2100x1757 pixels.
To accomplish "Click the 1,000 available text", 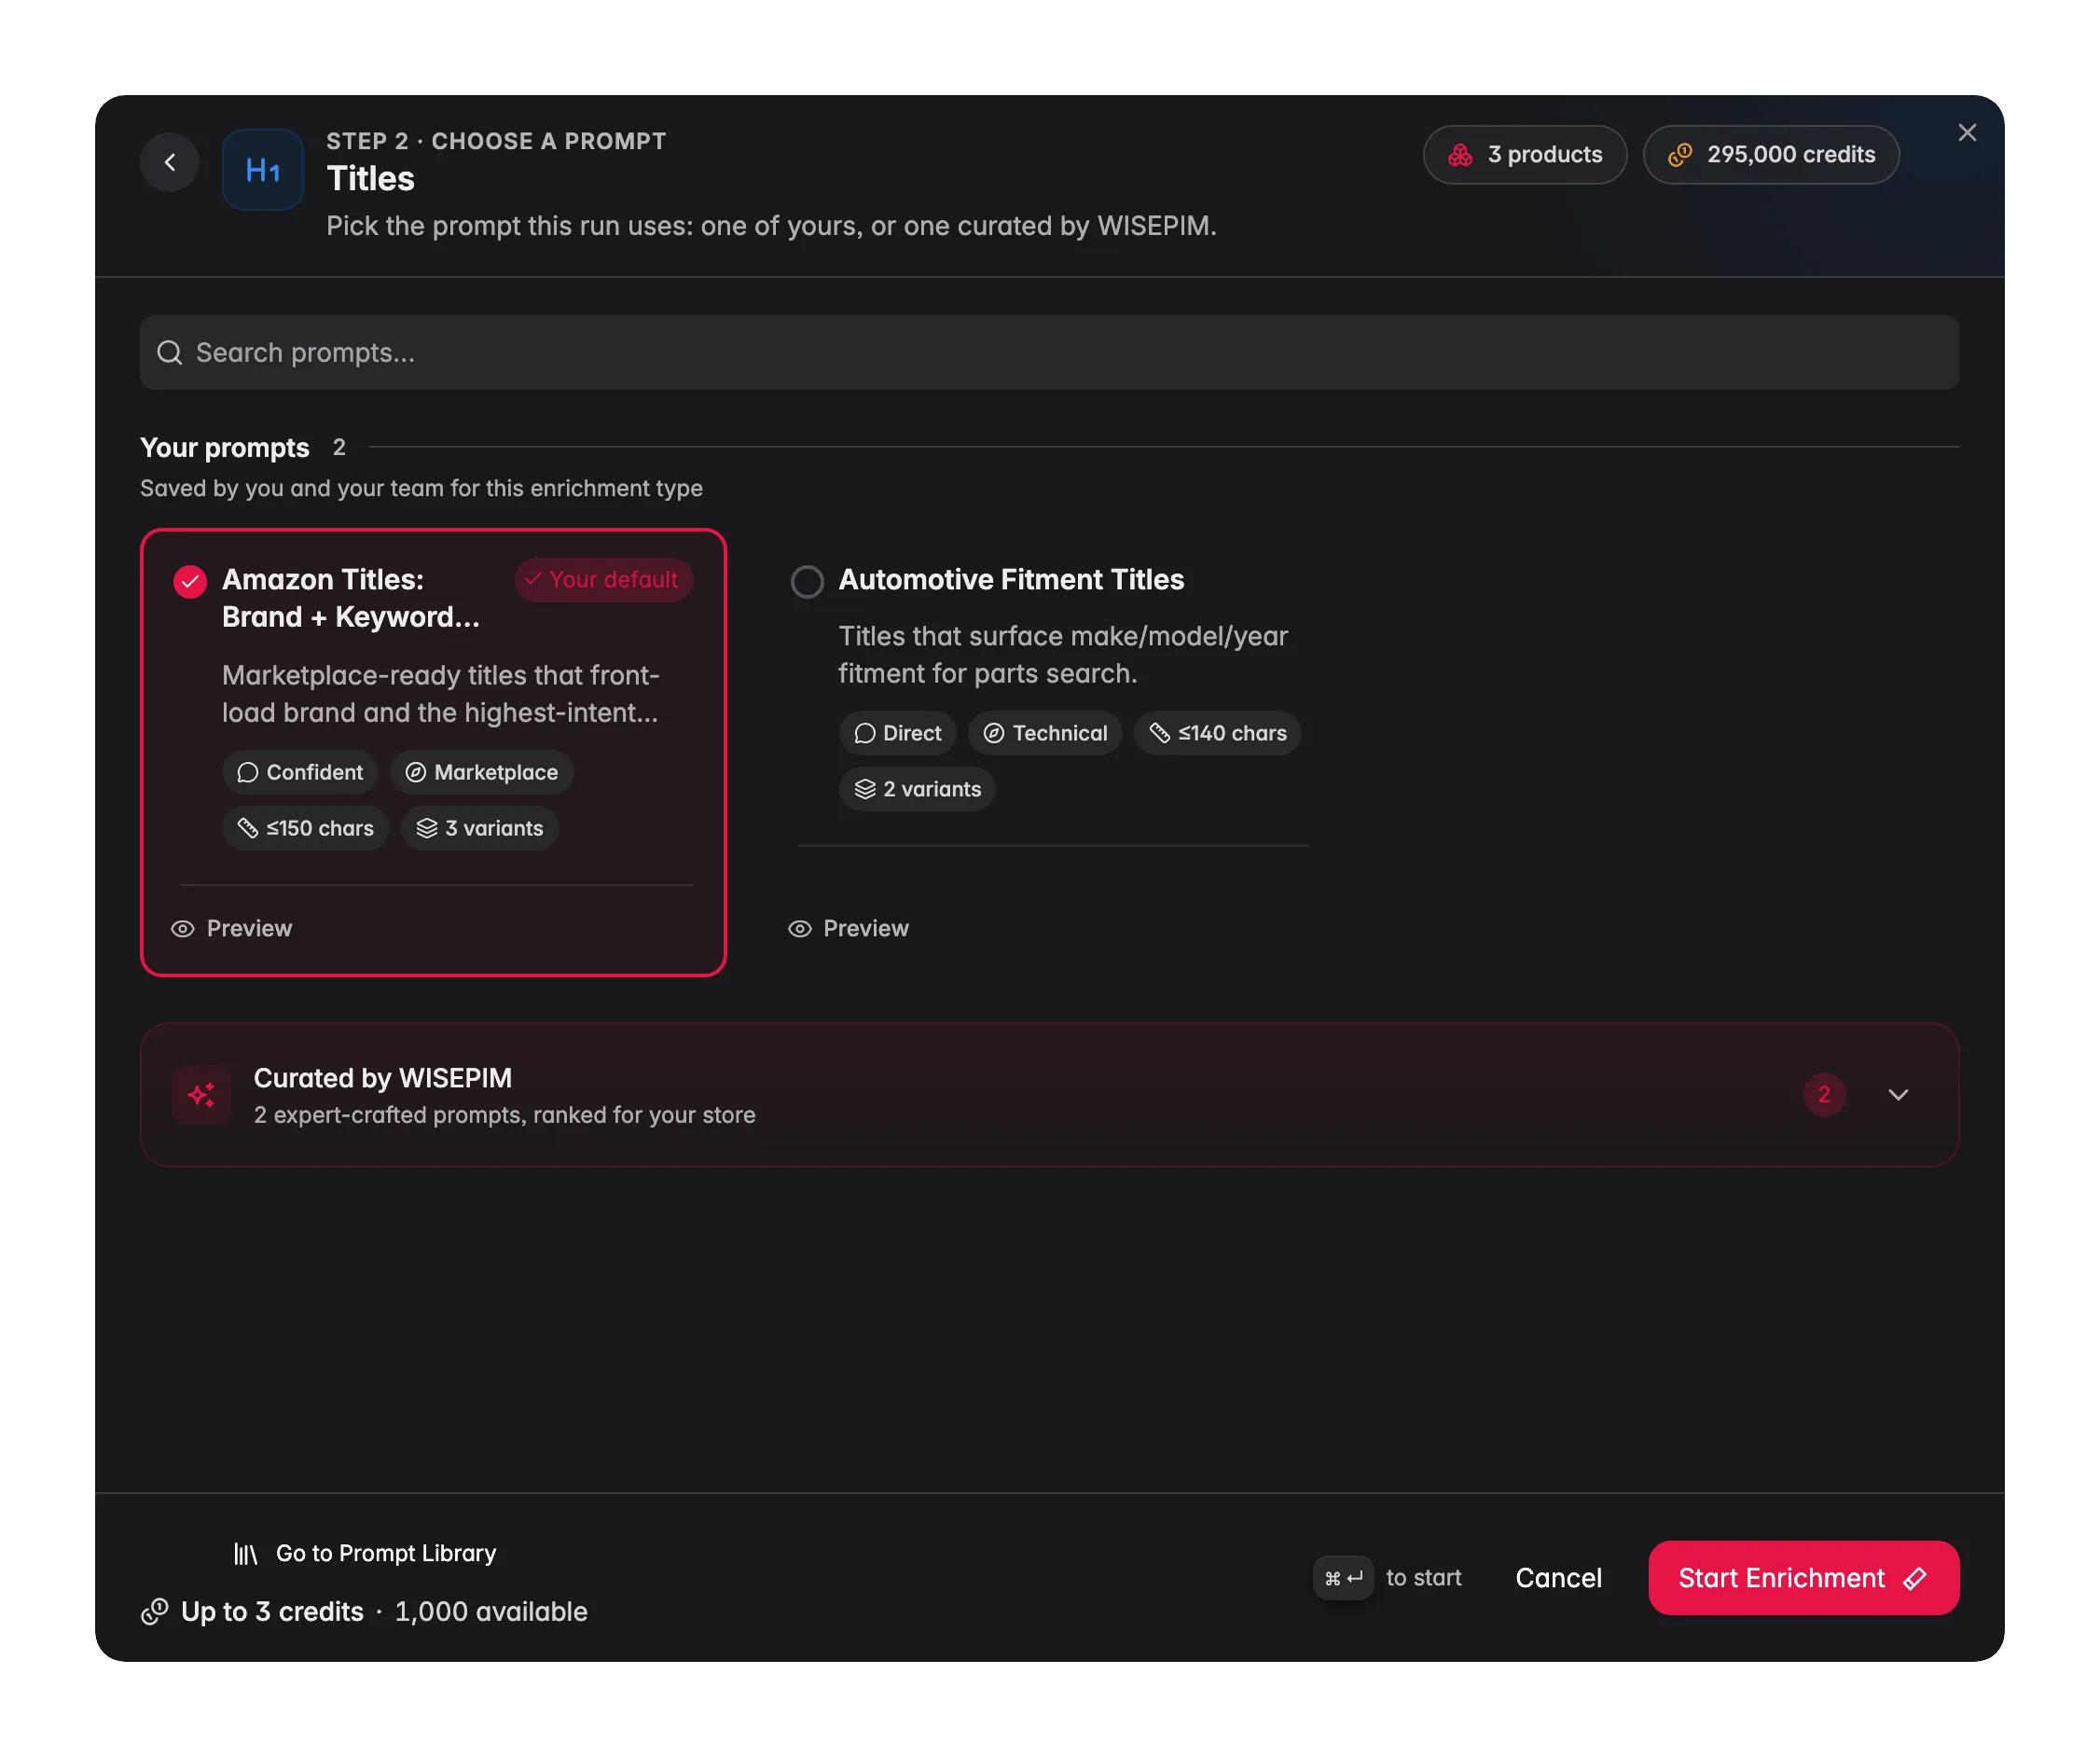I will (491, 1612).
